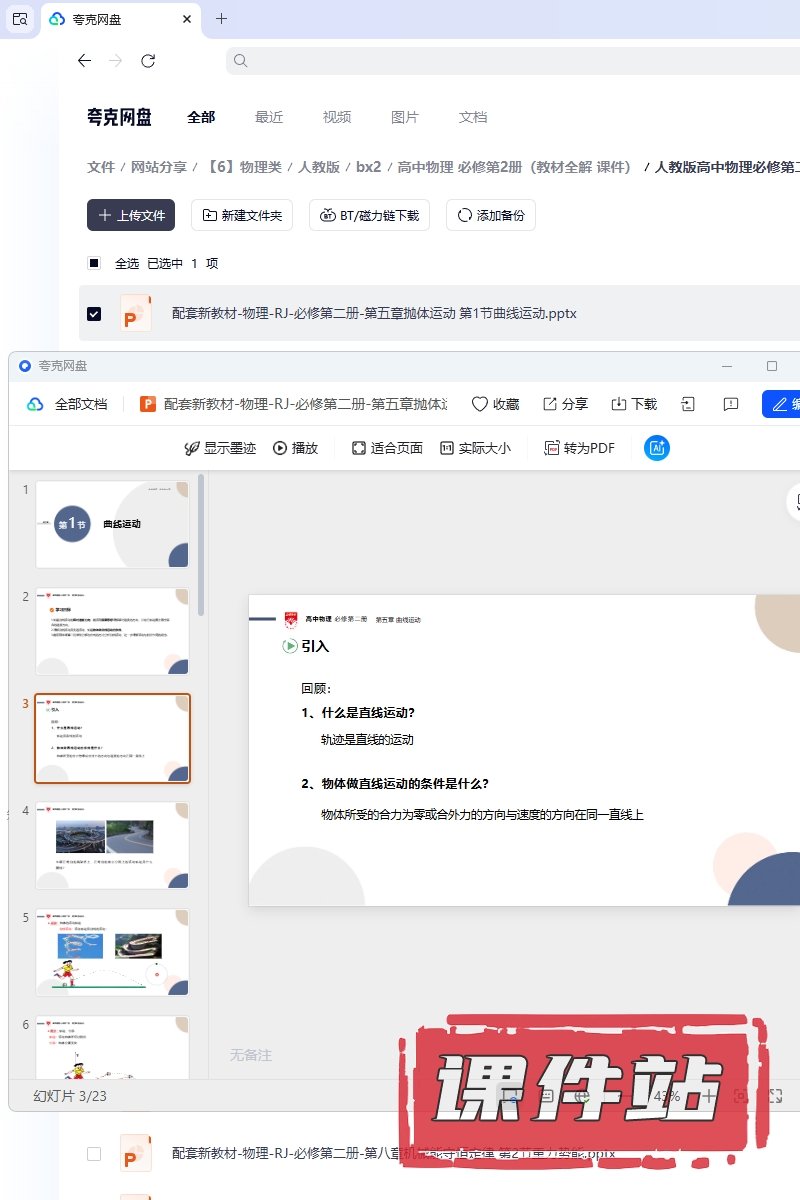Viewport: 800px width, 1200px height.
Task: Check the 第八章 pptx file checkbox
Action: [94, 1153]
